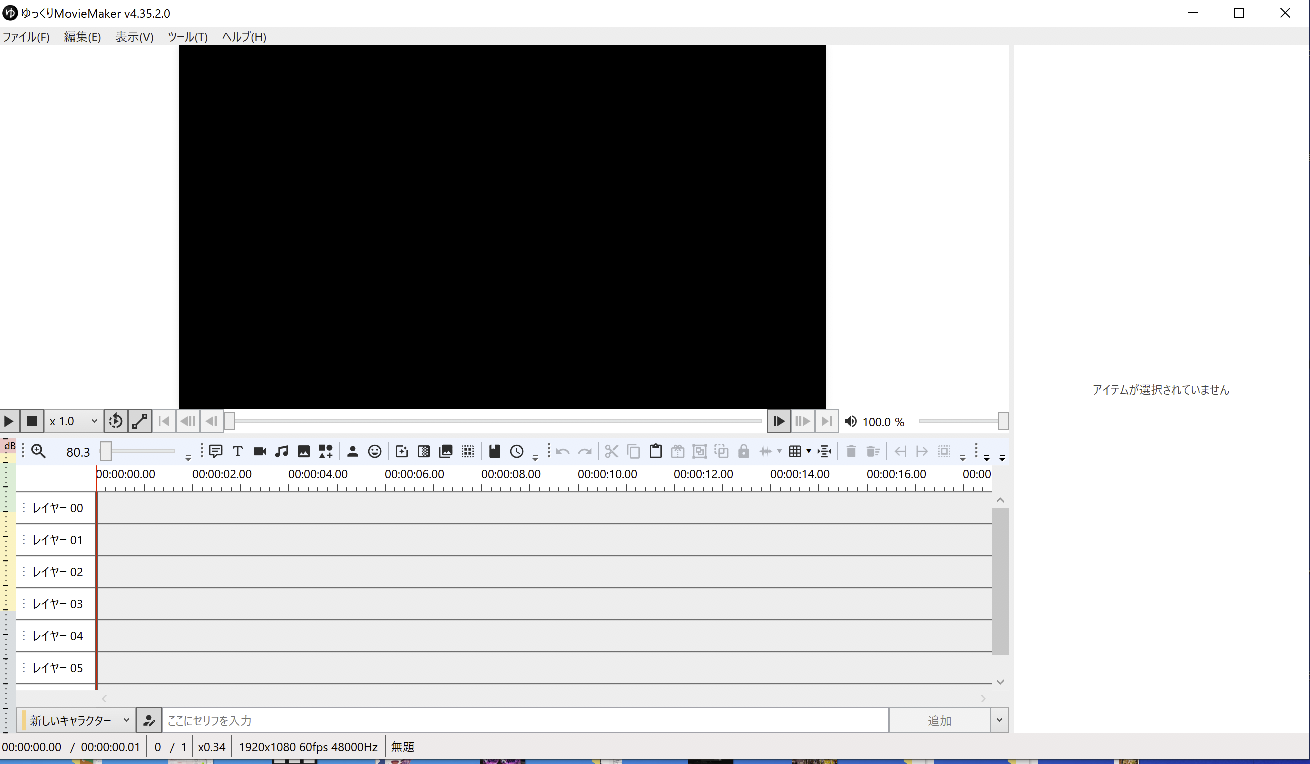The height and width of the screenshot is (764, 1310).
Task: Open the ファイル(F) menu
Action: coord(26,37)
